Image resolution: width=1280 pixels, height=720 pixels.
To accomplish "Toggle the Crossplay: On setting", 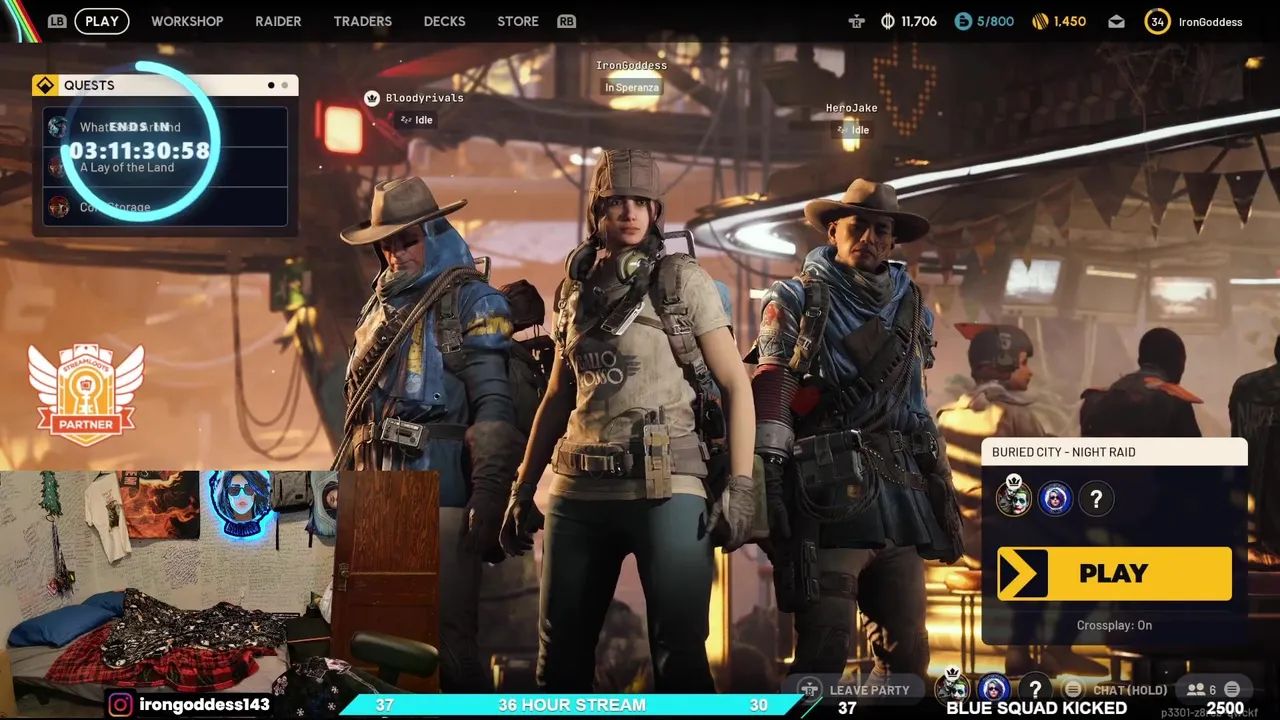I will [x=1114, y=625].
